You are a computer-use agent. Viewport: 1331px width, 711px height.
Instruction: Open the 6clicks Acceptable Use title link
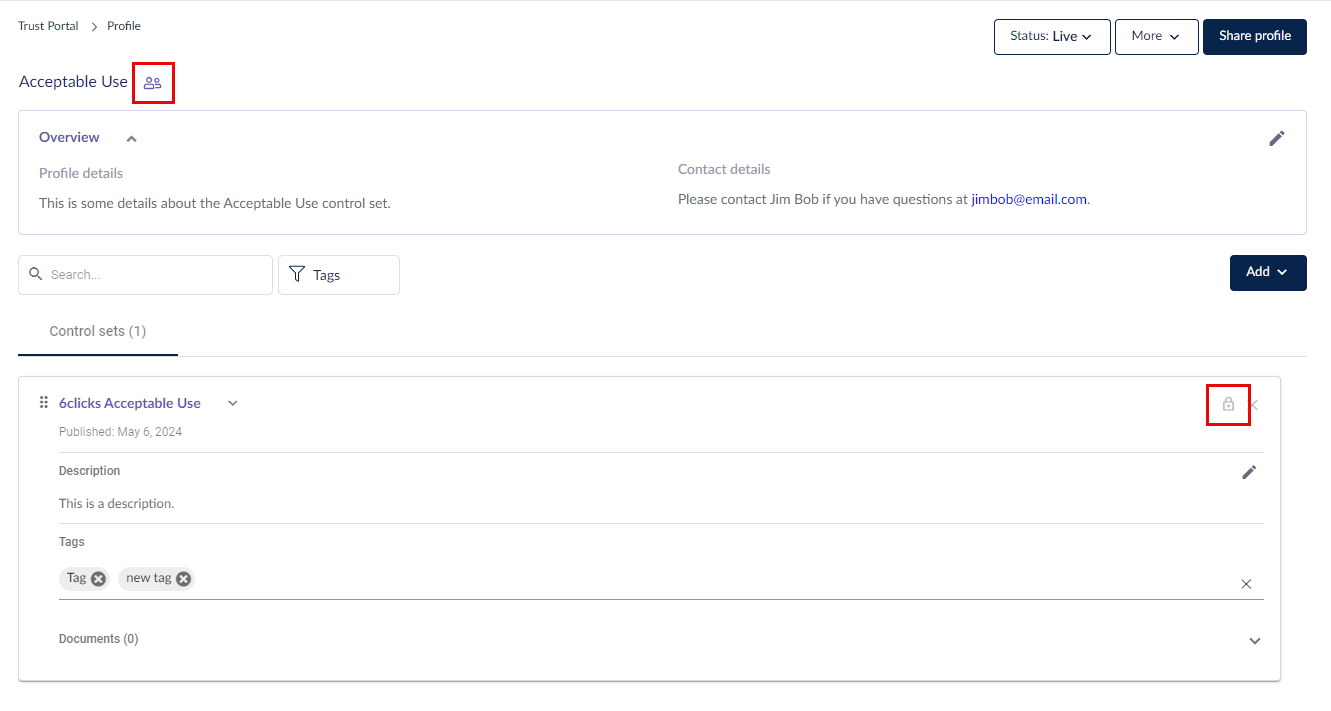pyautogui.click(x=130, y=403)
